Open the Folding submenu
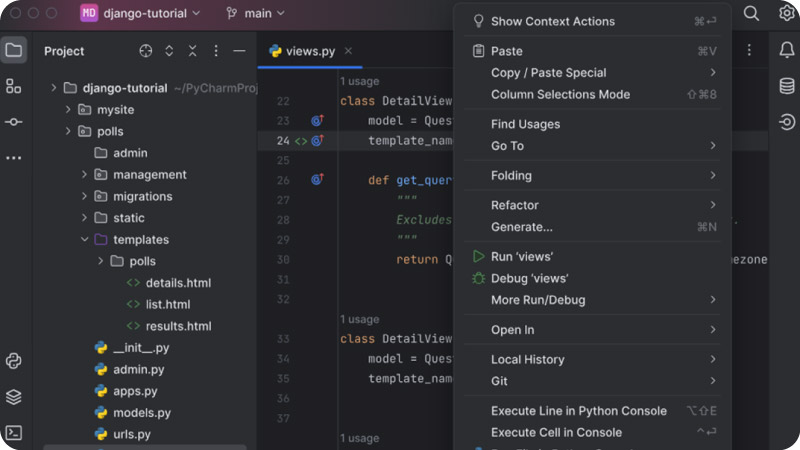800x450 pixels. click(592, 176)
